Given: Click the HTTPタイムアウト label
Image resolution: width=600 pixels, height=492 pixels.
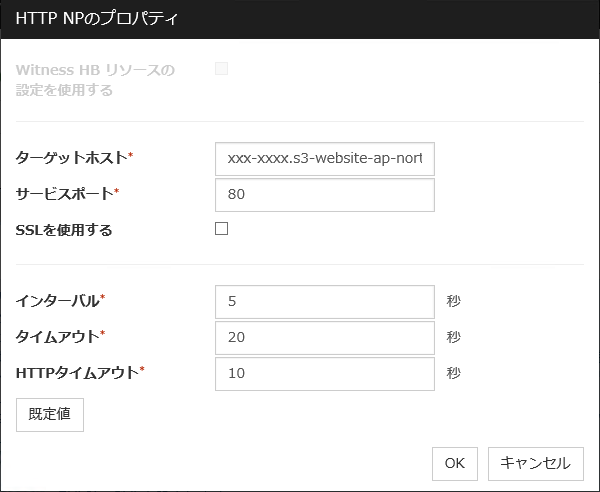Looking at the screenshot, I should [78, 373].
